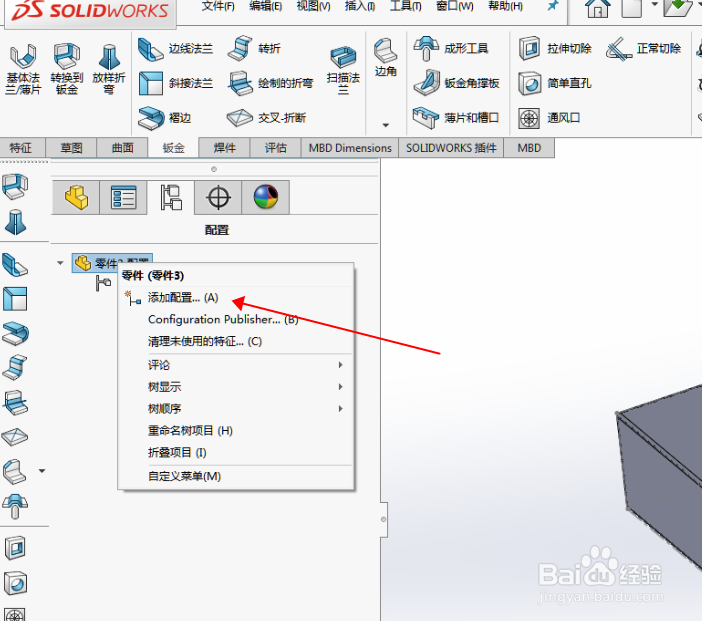Choose 添加配置... (A) from context menu
Screen dimensions: 702x621
tap(236, 298)
